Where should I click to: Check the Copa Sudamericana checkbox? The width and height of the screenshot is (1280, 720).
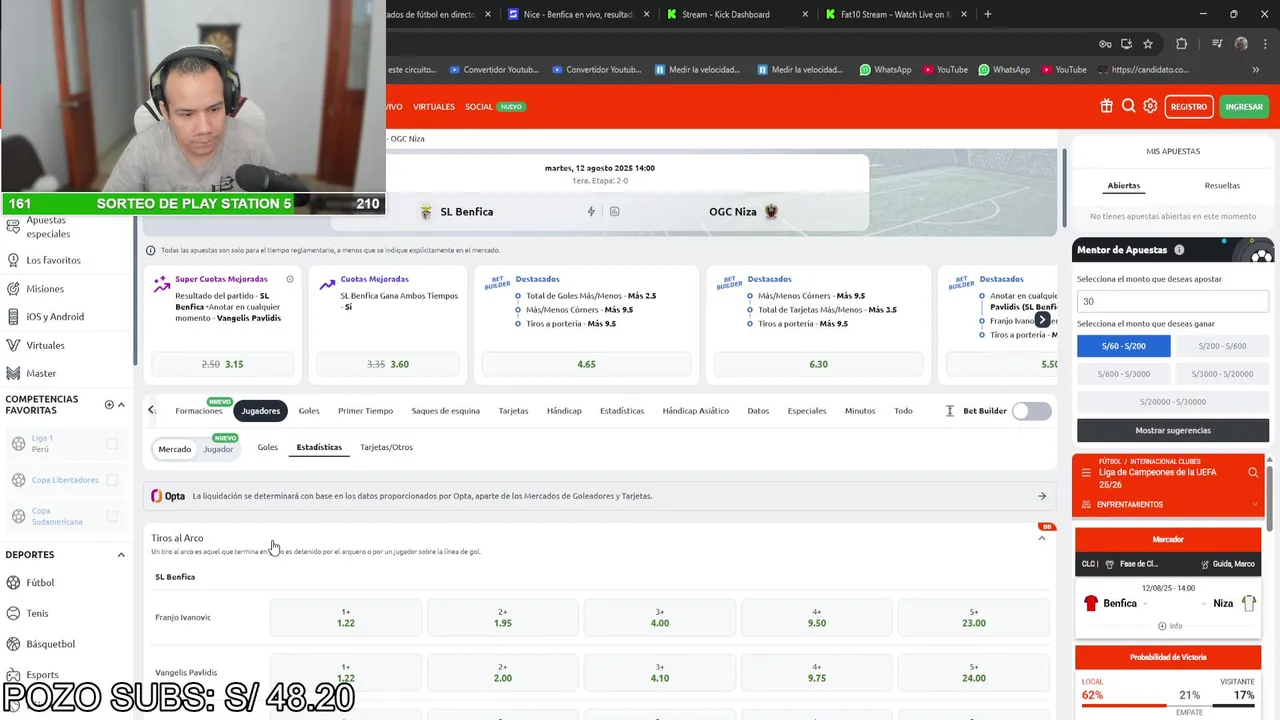click(112, 516)
